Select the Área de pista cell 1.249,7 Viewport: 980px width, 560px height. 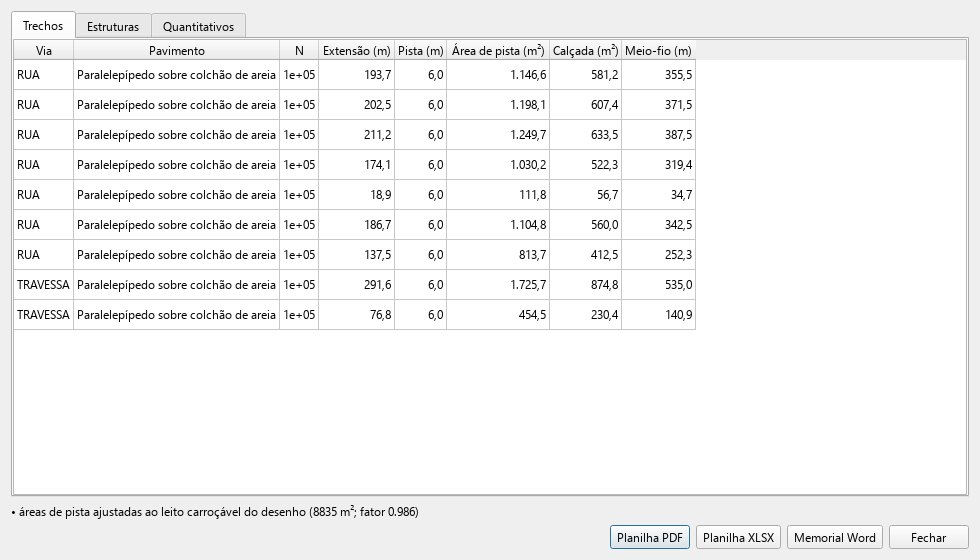click(x=498, y=134)
